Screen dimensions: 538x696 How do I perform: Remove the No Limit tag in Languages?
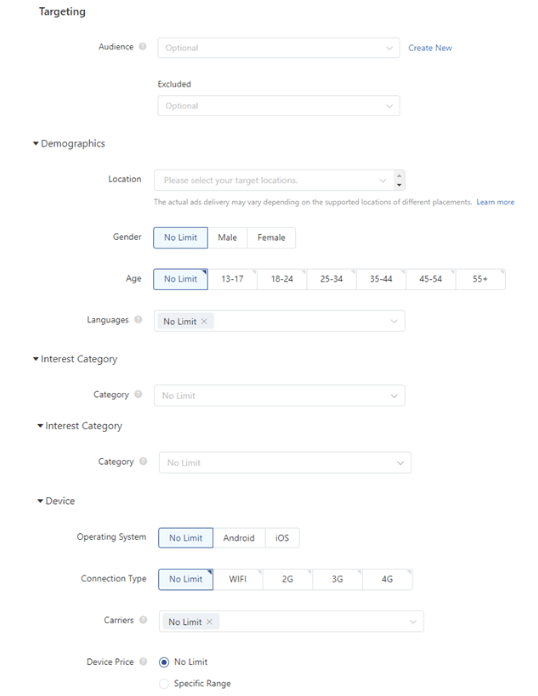click(x=204, y=321)
